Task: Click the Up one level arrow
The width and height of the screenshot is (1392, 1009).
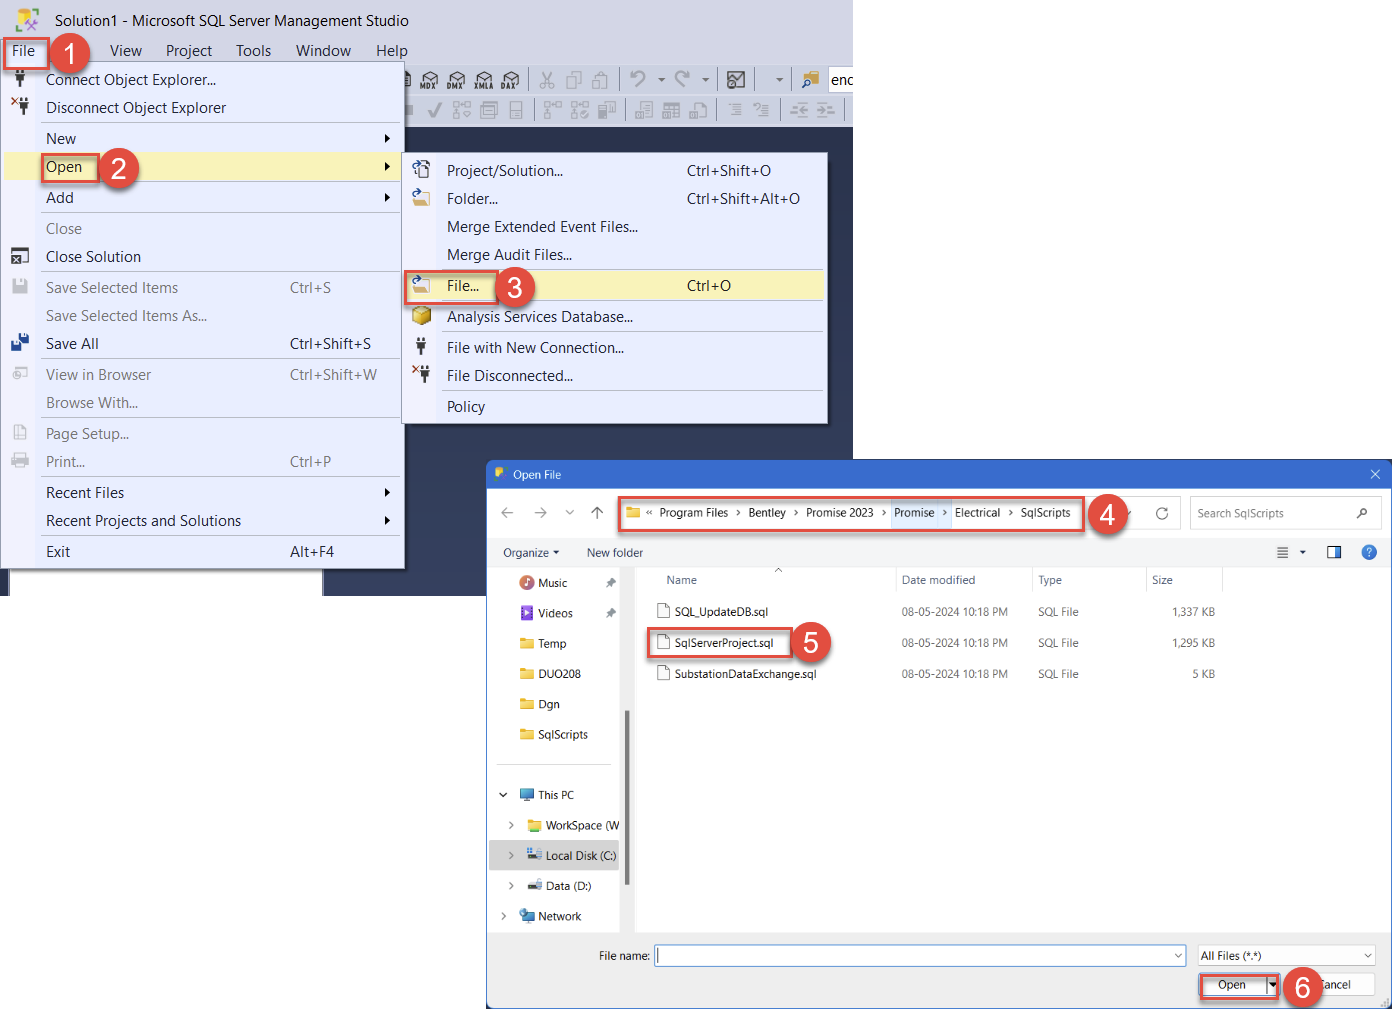Action: coord(597,513)
